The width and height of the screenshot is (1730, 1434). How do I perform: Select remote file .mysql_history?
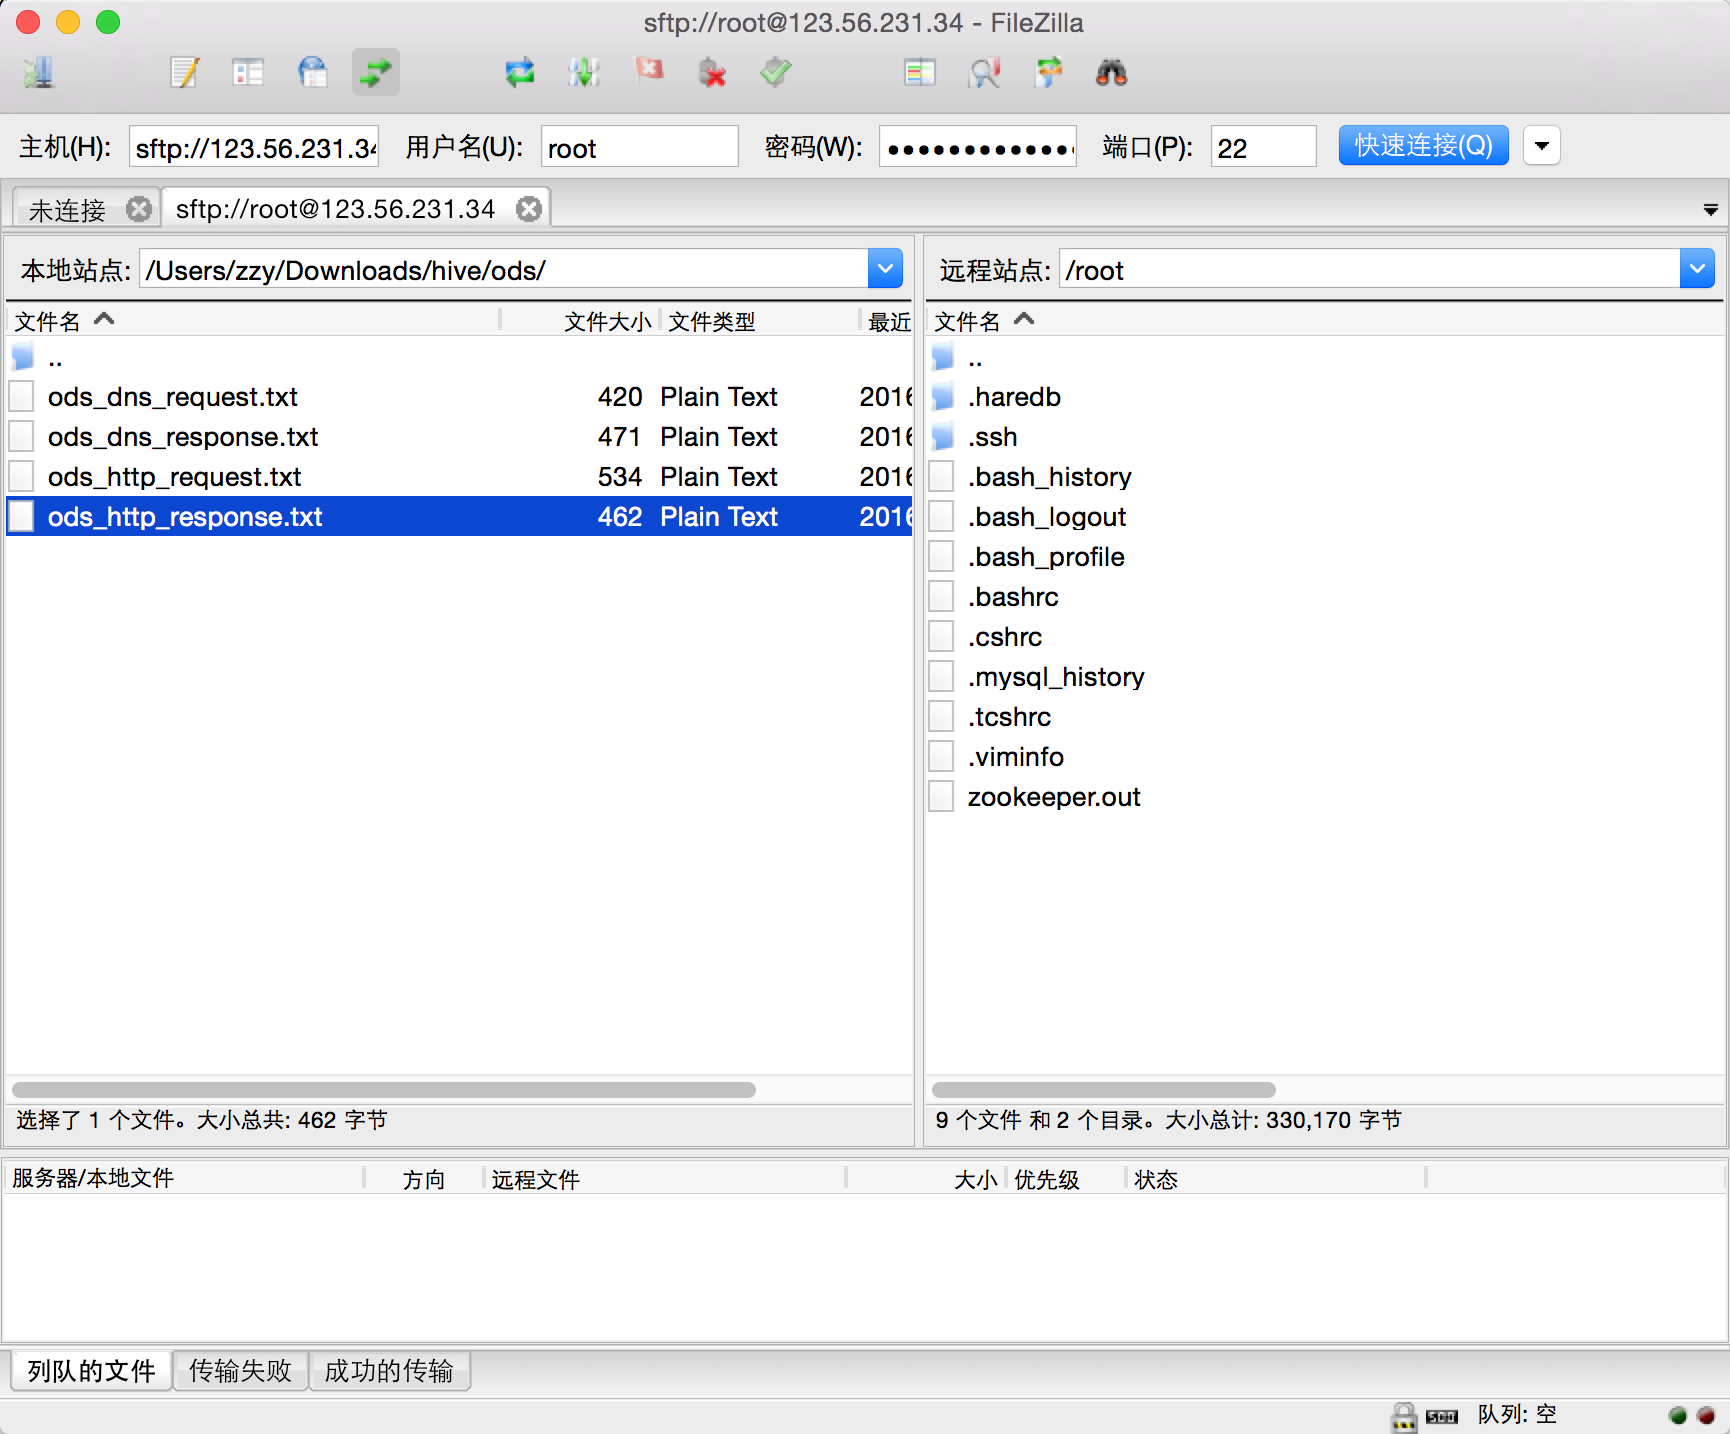point(1324,677)
